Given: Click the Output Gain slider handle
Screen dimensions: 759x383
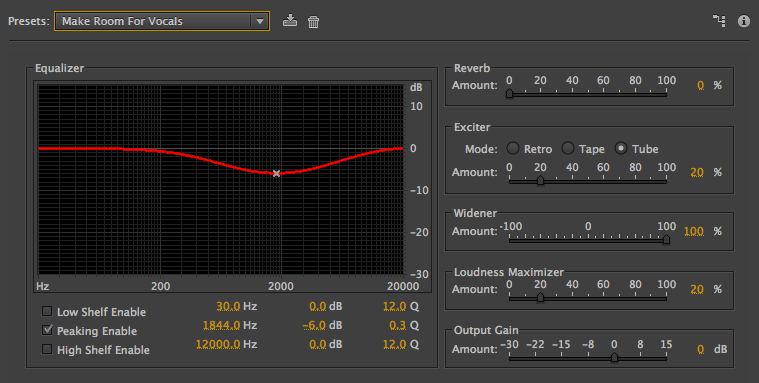Looking at the screenshot, I should pos(614,357).
